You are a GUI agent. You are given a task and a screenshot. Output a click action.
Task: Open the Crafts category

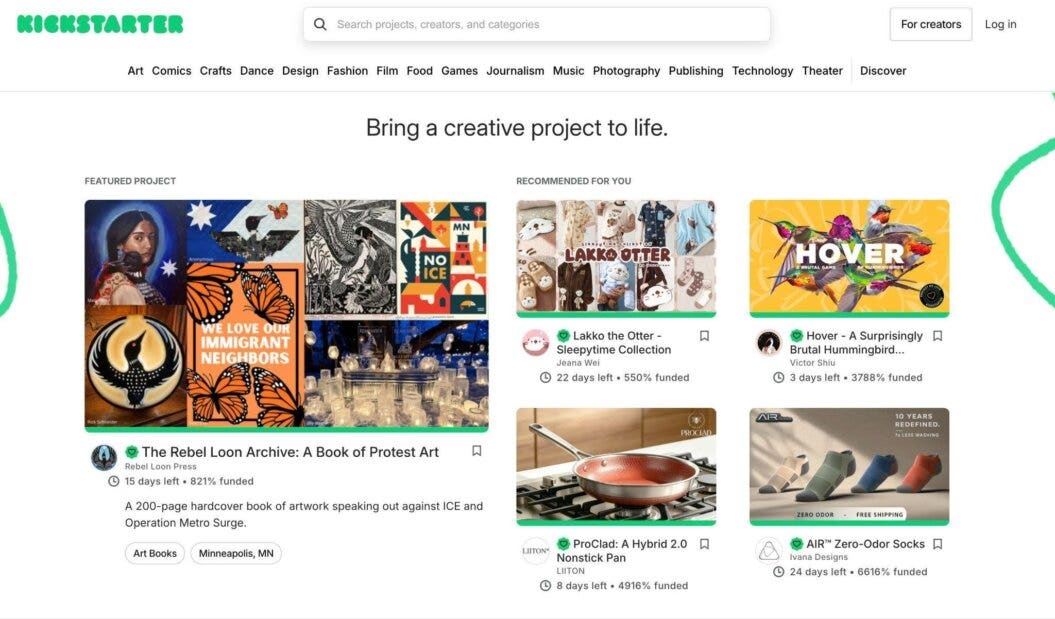click(215, 71)
